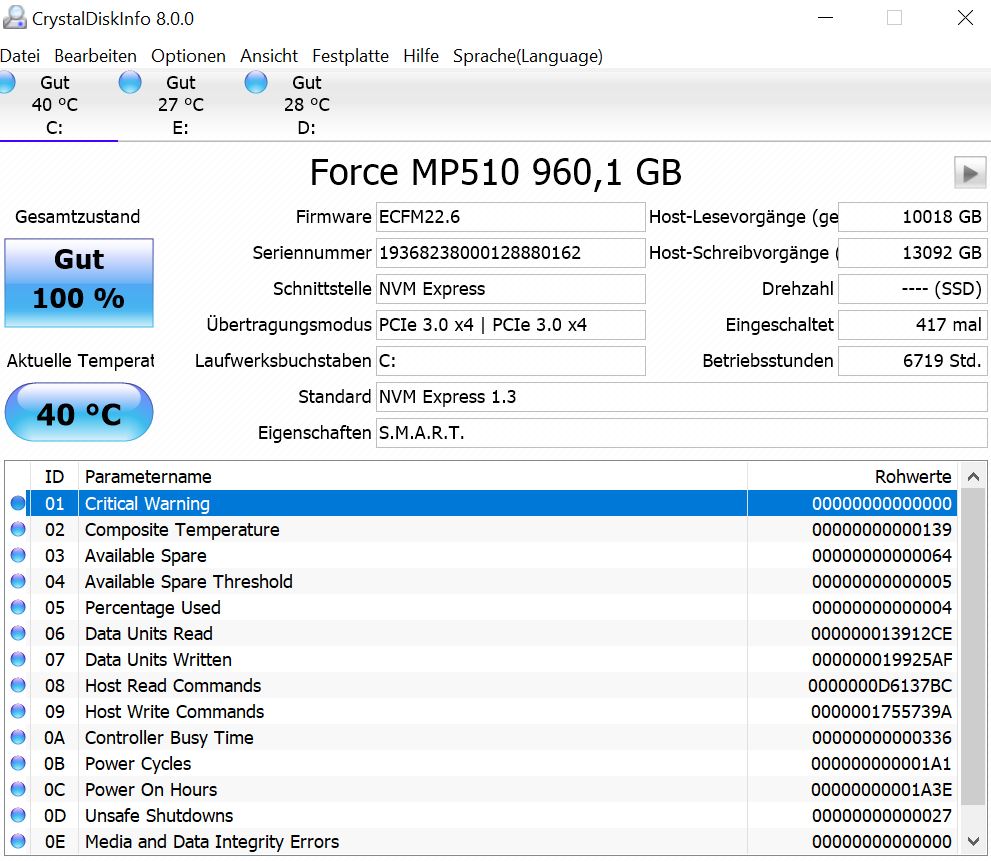Click the Gut 100 % health status button

79,283
